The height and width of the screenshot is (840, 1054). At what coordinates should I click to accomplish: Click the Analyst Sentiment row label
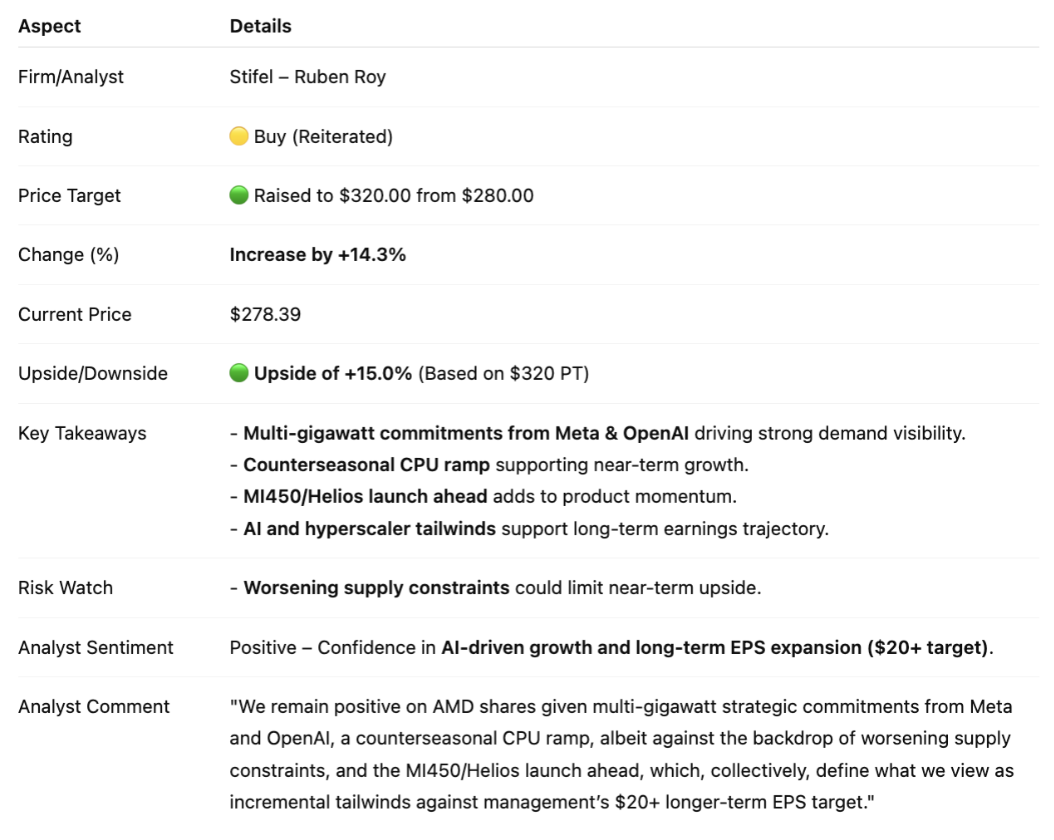click(x=95, y=648)
